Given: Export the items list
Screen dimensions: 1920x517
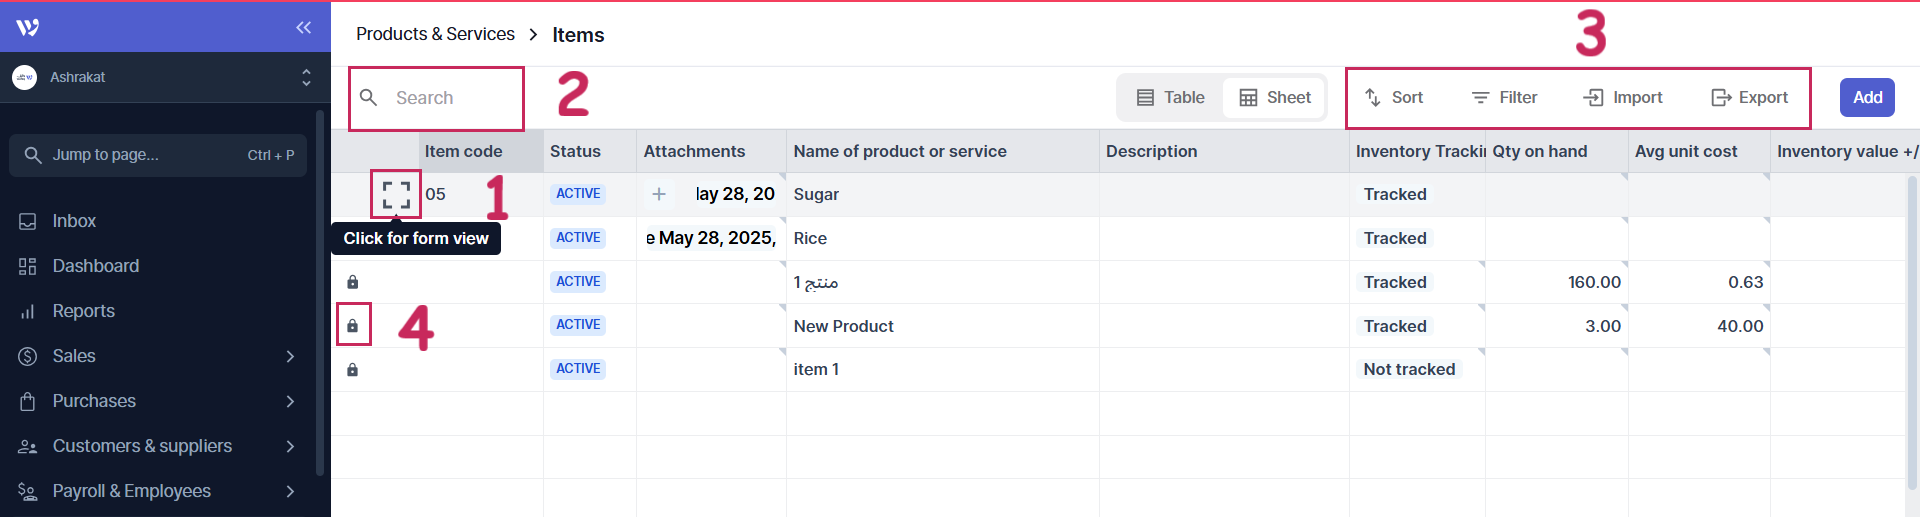Looking at the screenshot, I should (1749, 98).
